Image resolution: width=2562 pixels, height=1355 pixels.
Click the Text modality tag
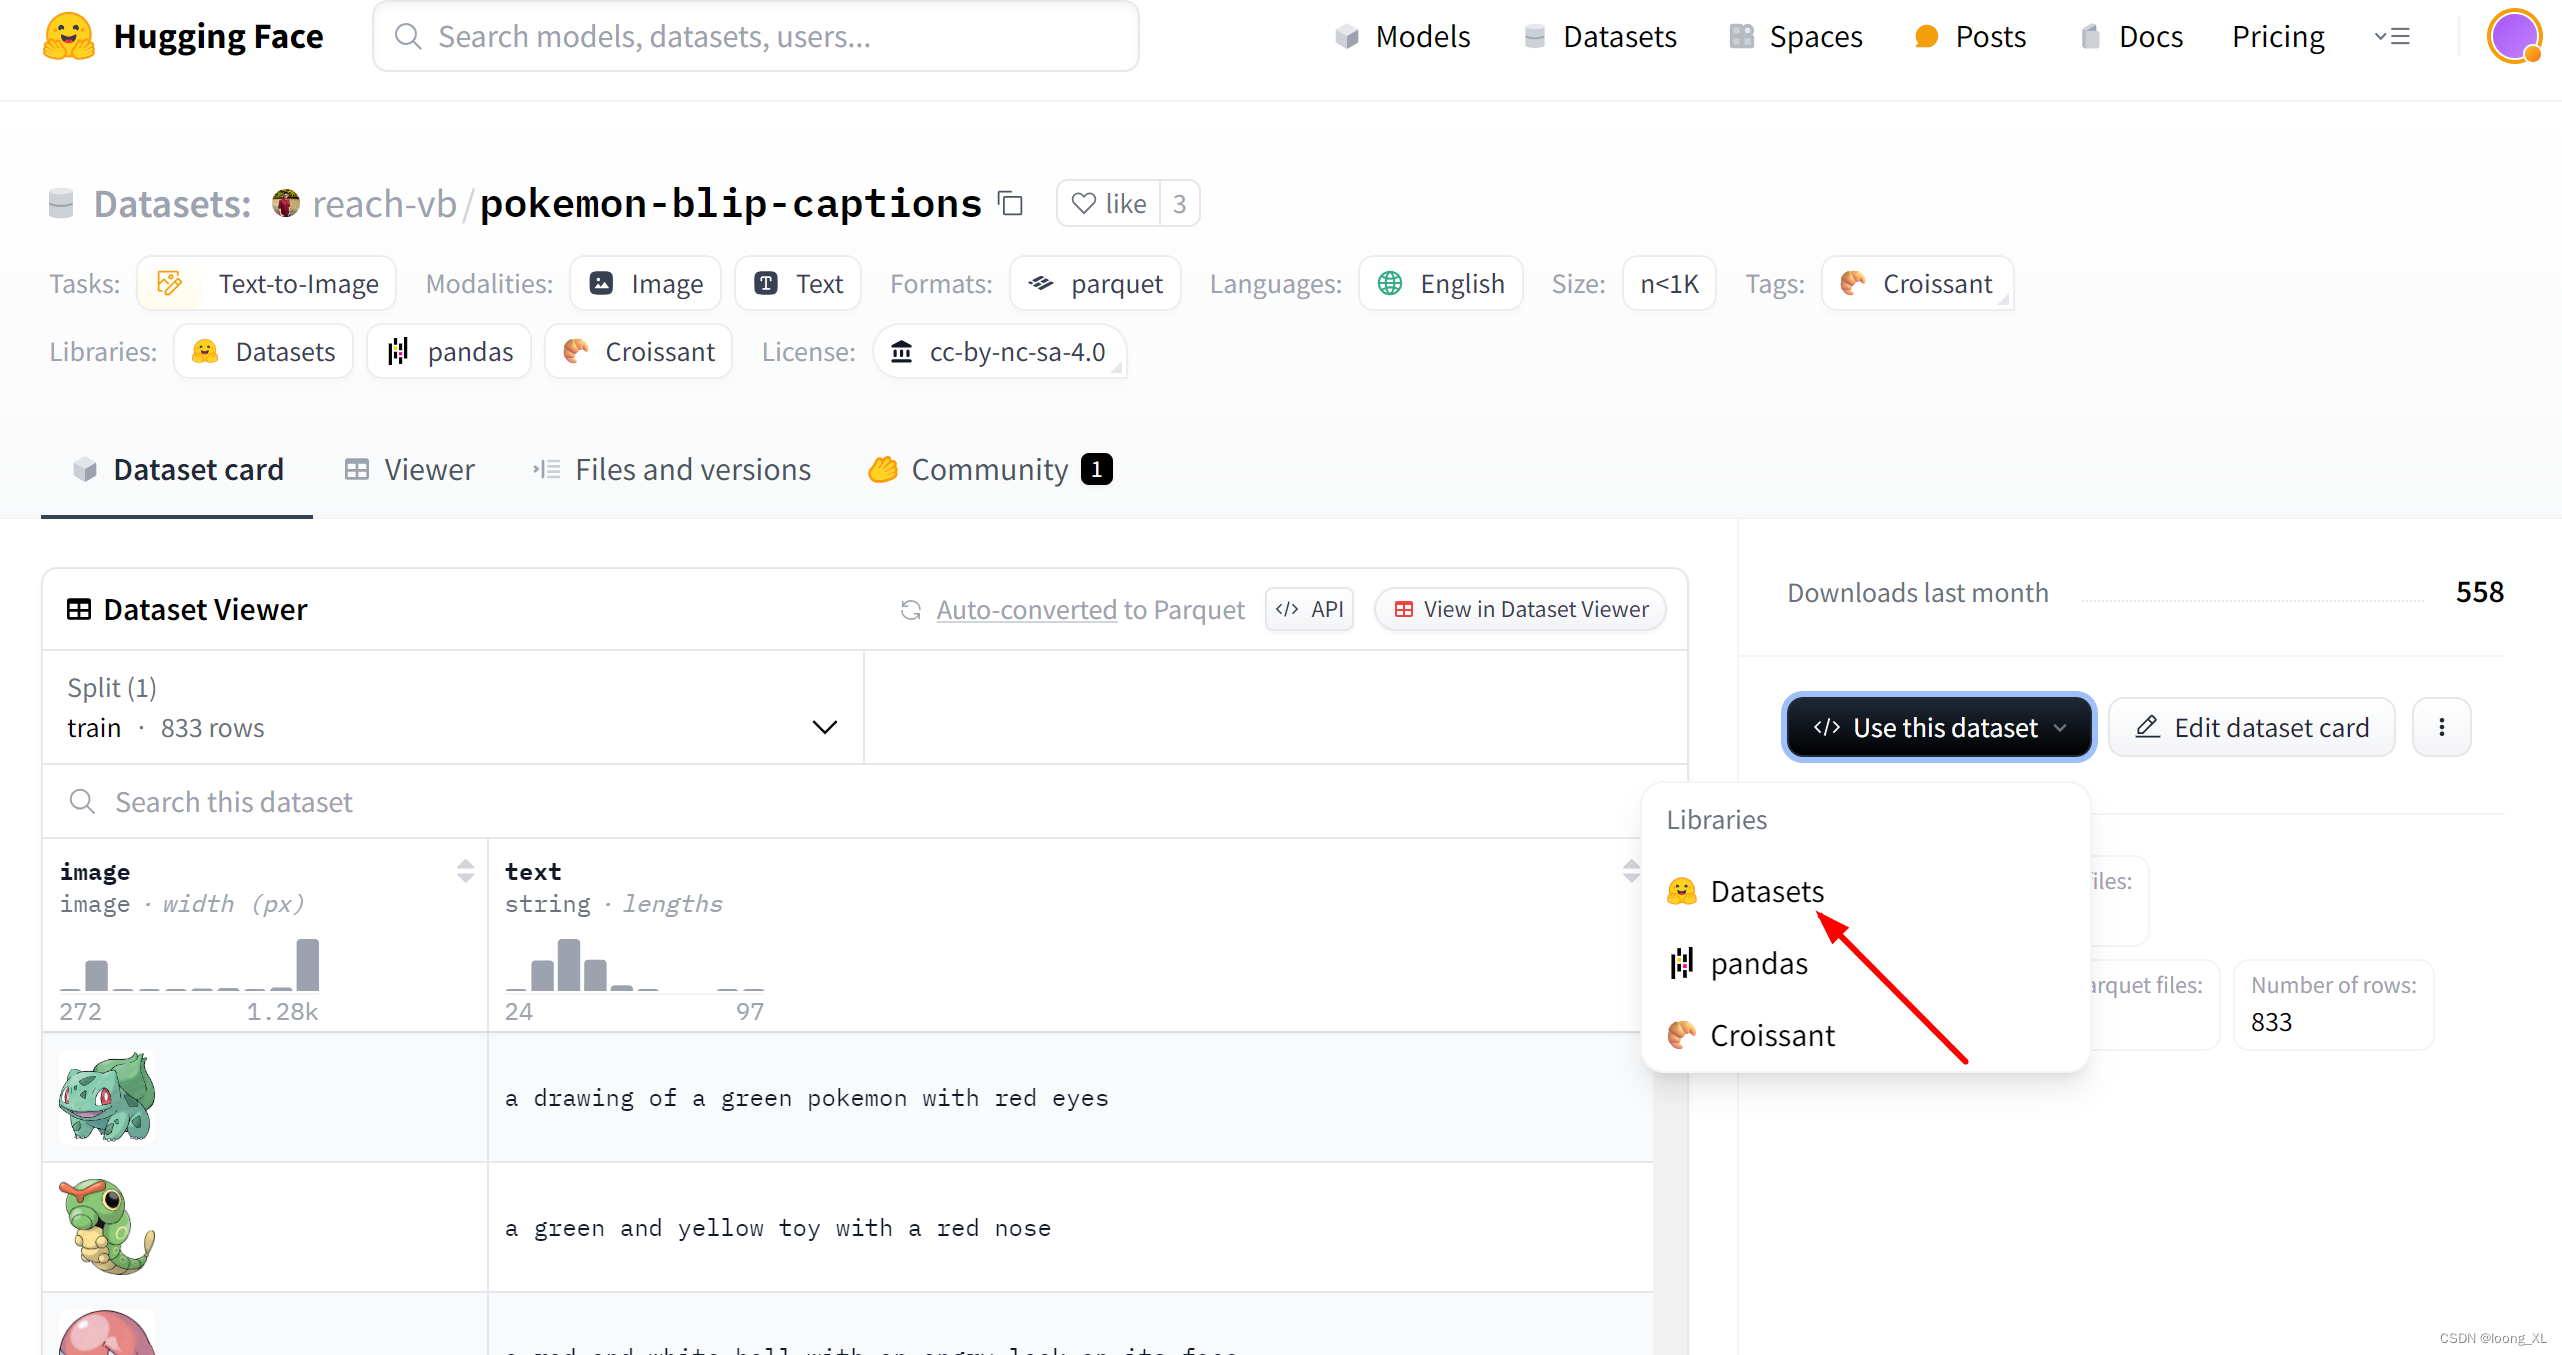pos(798,283)
